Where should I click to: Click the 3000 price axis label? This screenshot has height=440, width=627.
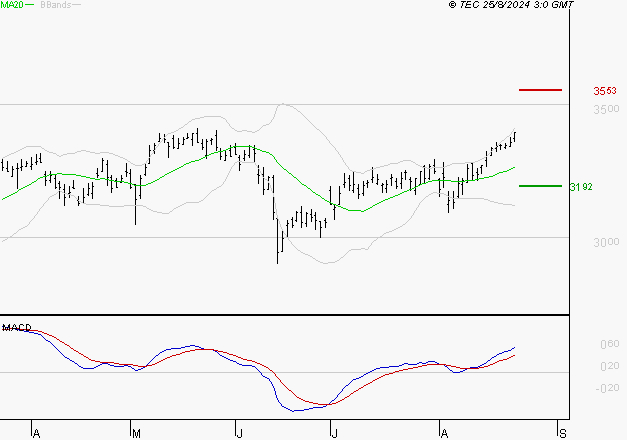coord(606,242)
